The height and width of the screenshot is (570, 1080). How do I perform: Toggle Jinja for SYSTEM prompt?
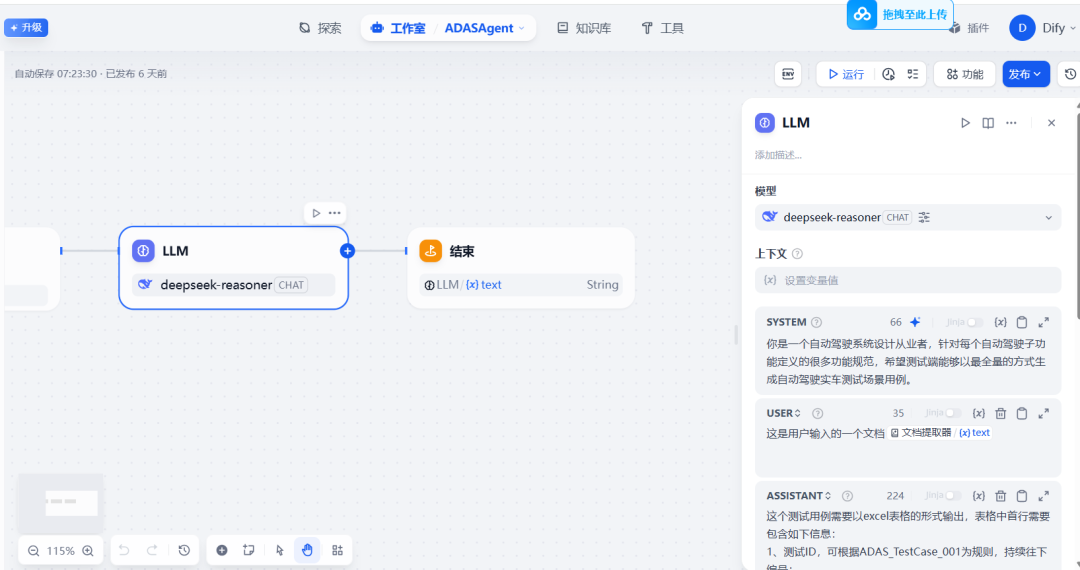[975, 322]
